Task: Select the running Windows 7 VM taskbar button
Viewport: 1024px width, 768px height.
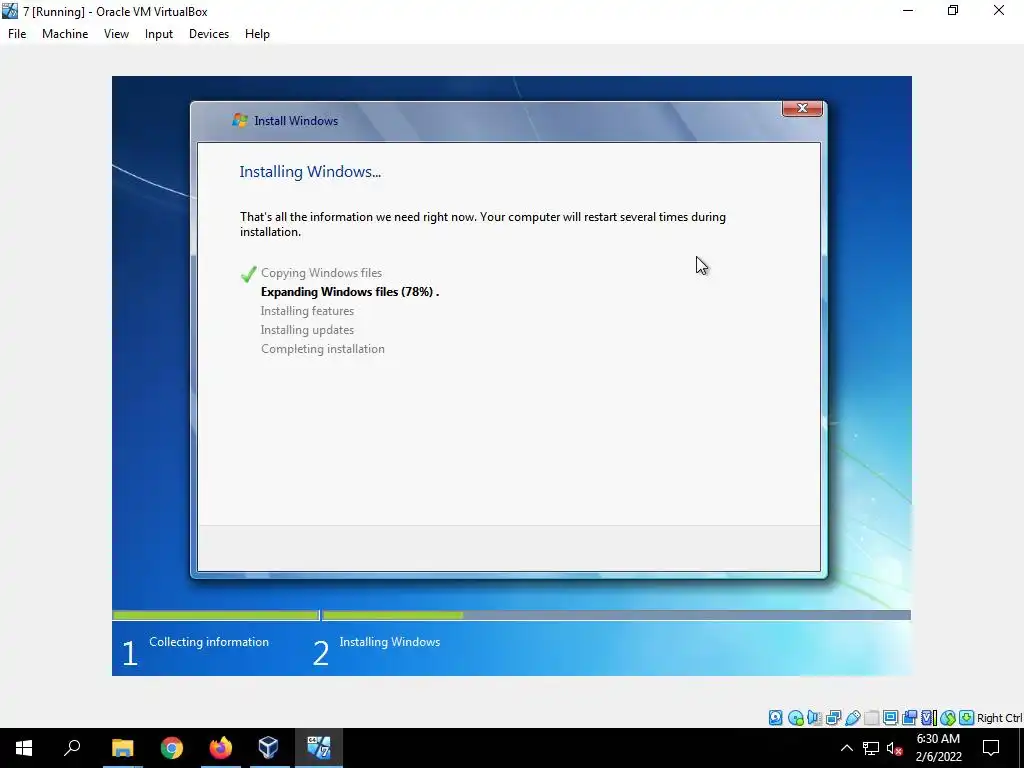Action: [319, 748]
